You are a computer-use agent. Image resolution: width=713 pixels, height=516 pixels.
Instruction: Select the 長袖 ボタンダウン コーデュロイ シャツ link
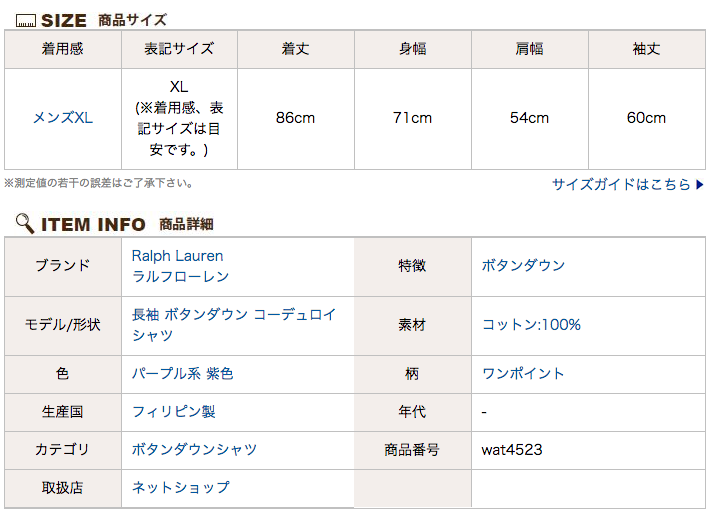tap(234, 325)
